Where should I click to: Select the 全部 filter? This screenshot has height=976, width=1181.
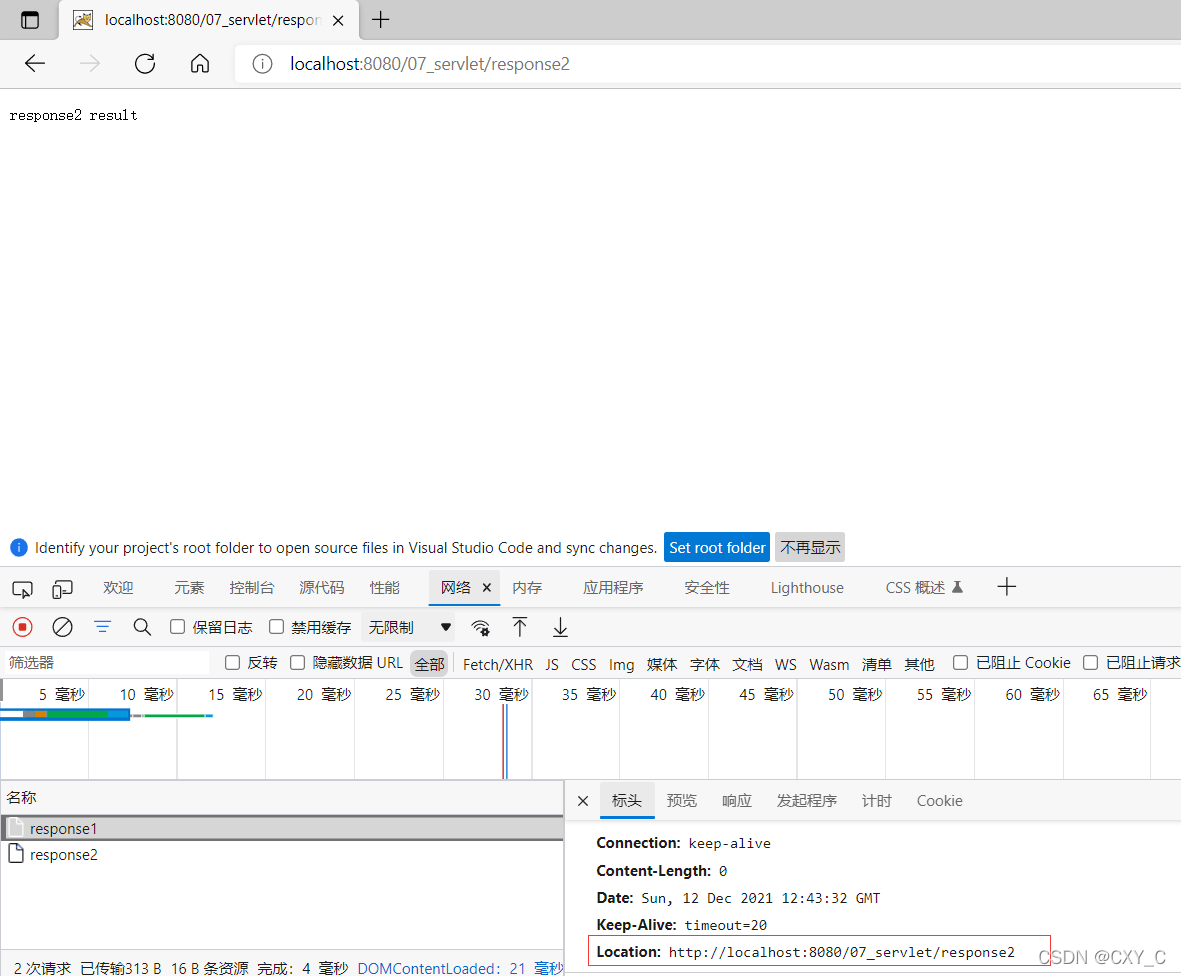429,664
